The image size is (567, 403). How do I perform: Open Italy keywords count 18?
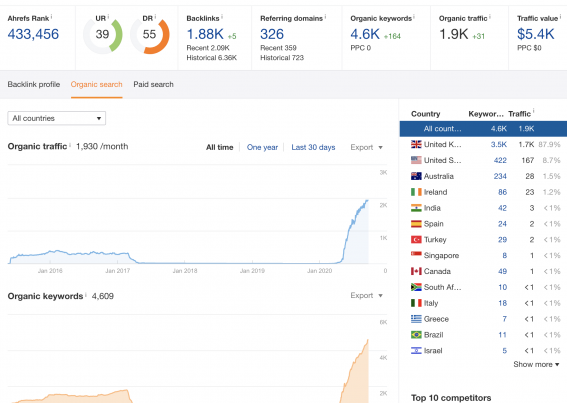(x=503, y=303)
